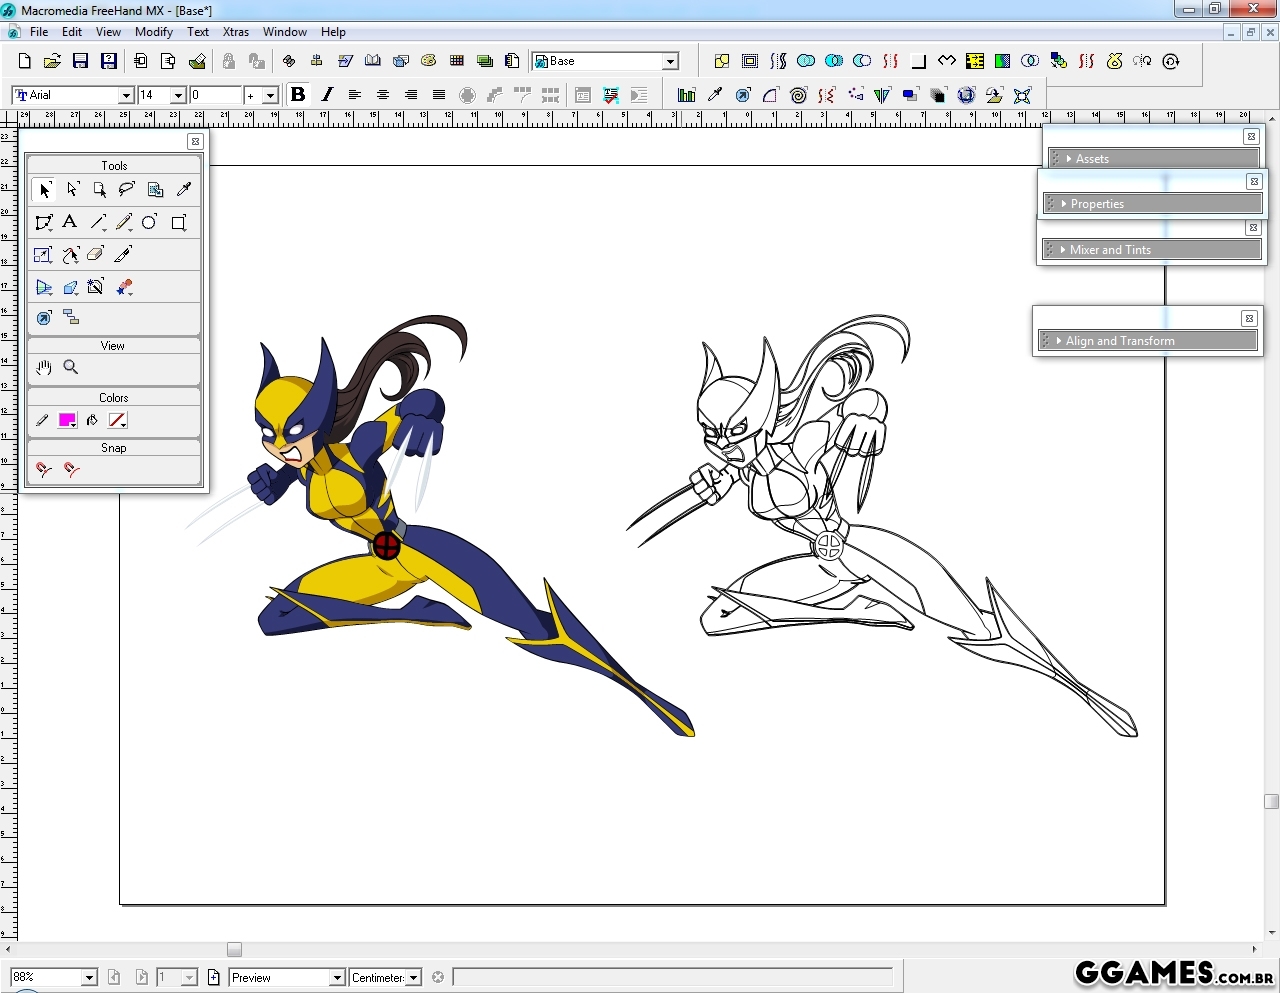The width and height of the screenshot is (1280, 993).
Task: Click the Zoom magnifier tool
Action: (71, 367)
